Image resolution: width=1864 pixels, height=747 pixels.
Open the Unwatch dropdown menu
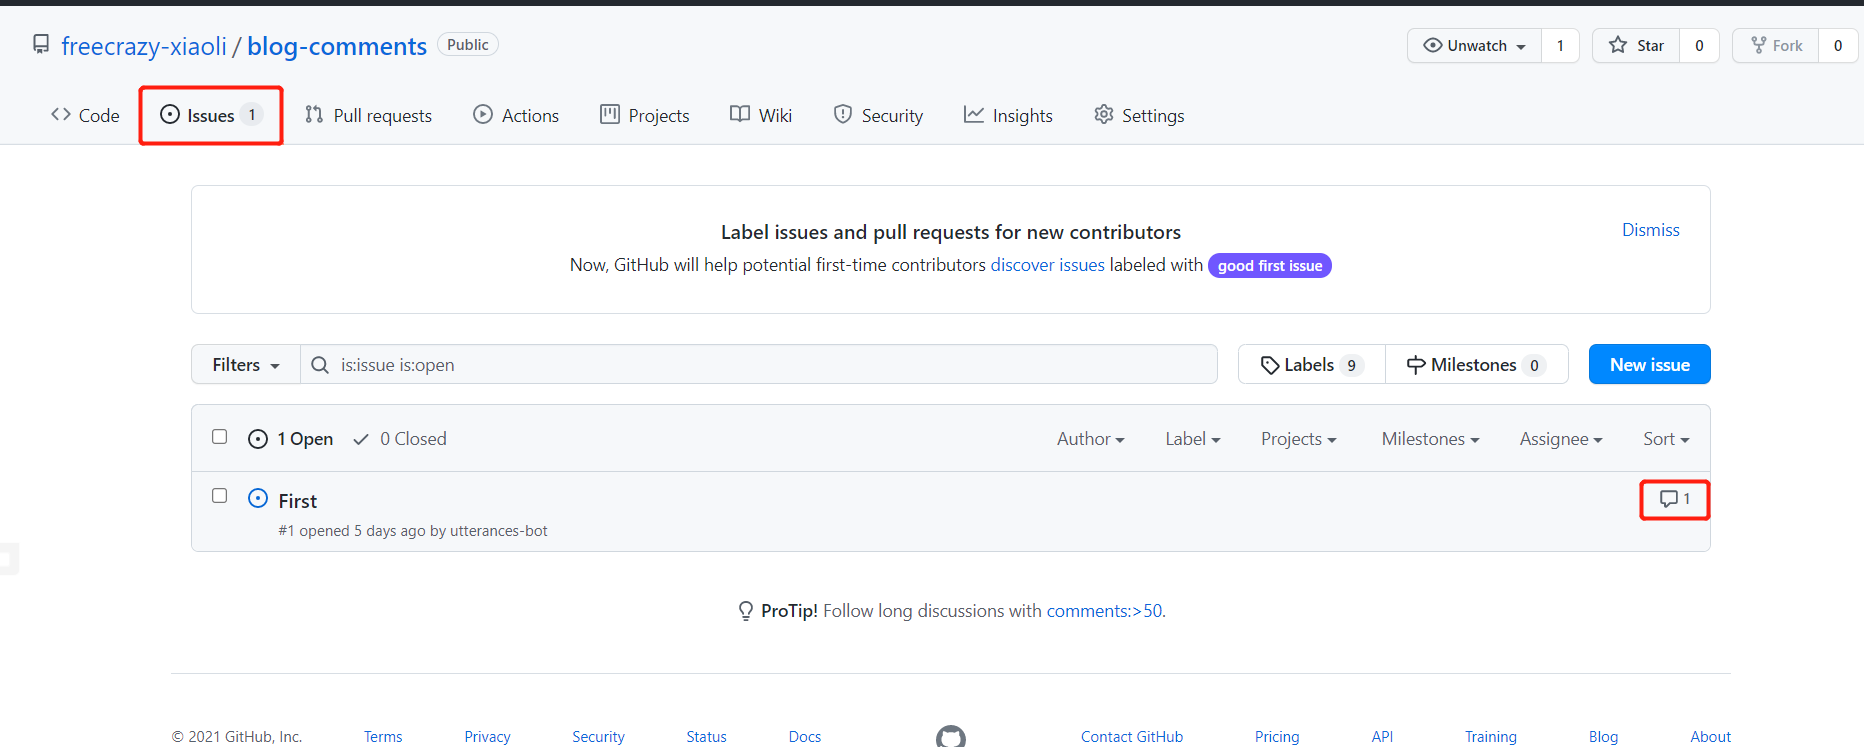tap(1475, 46)
